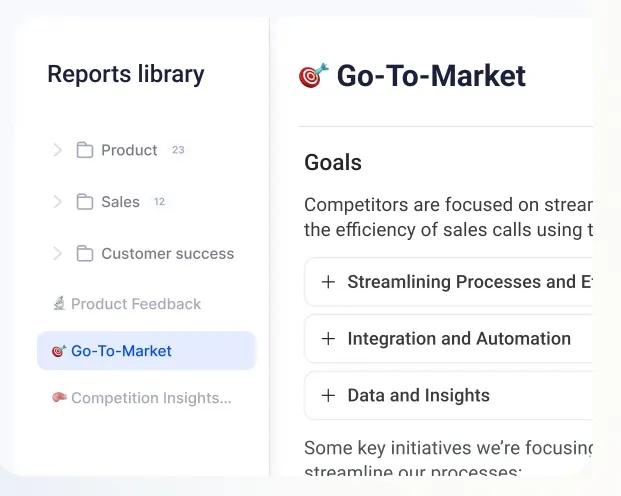Click the Product folder icon
This screenshot has height=496, width=621.
(85, 150)
